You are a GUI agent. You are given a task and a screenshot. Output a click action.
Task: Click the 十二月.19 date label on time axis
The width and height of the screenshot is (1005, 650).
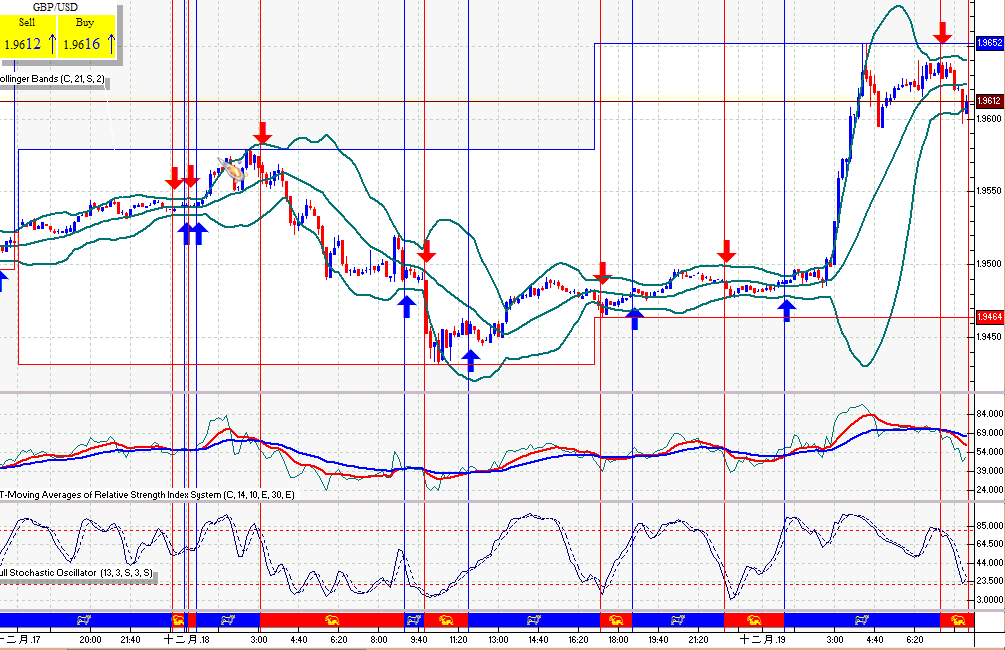[763, 639]
